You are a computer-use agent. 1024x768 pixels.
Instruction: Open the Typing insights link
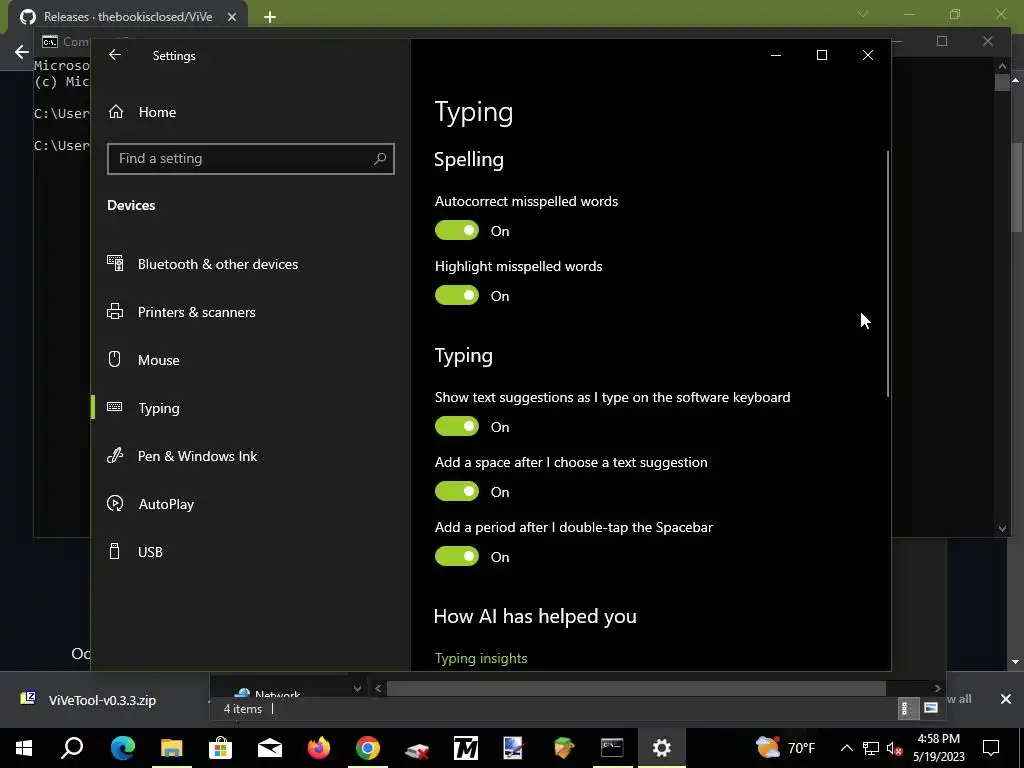481,658
